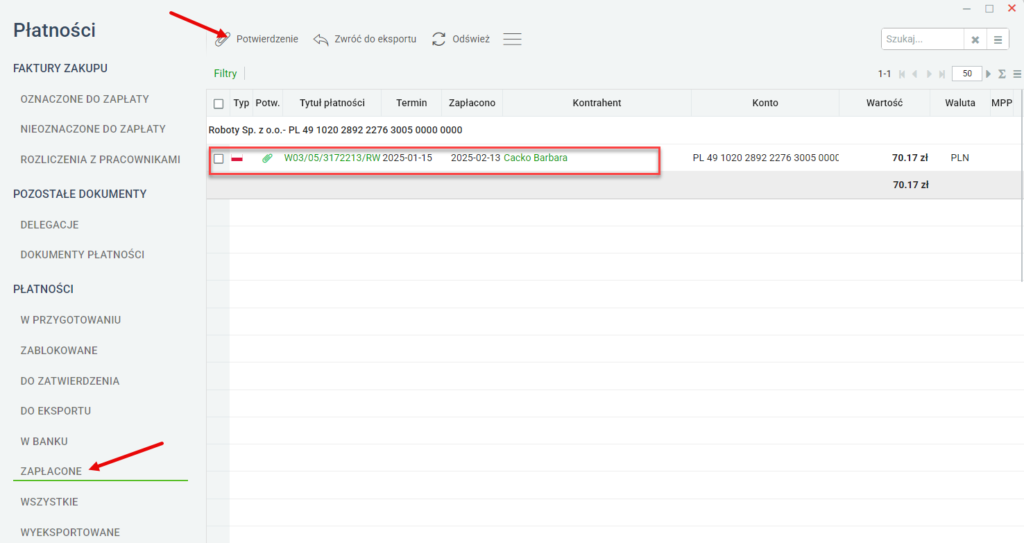Open contractor Cacko Barbara link

click(536, 157)
